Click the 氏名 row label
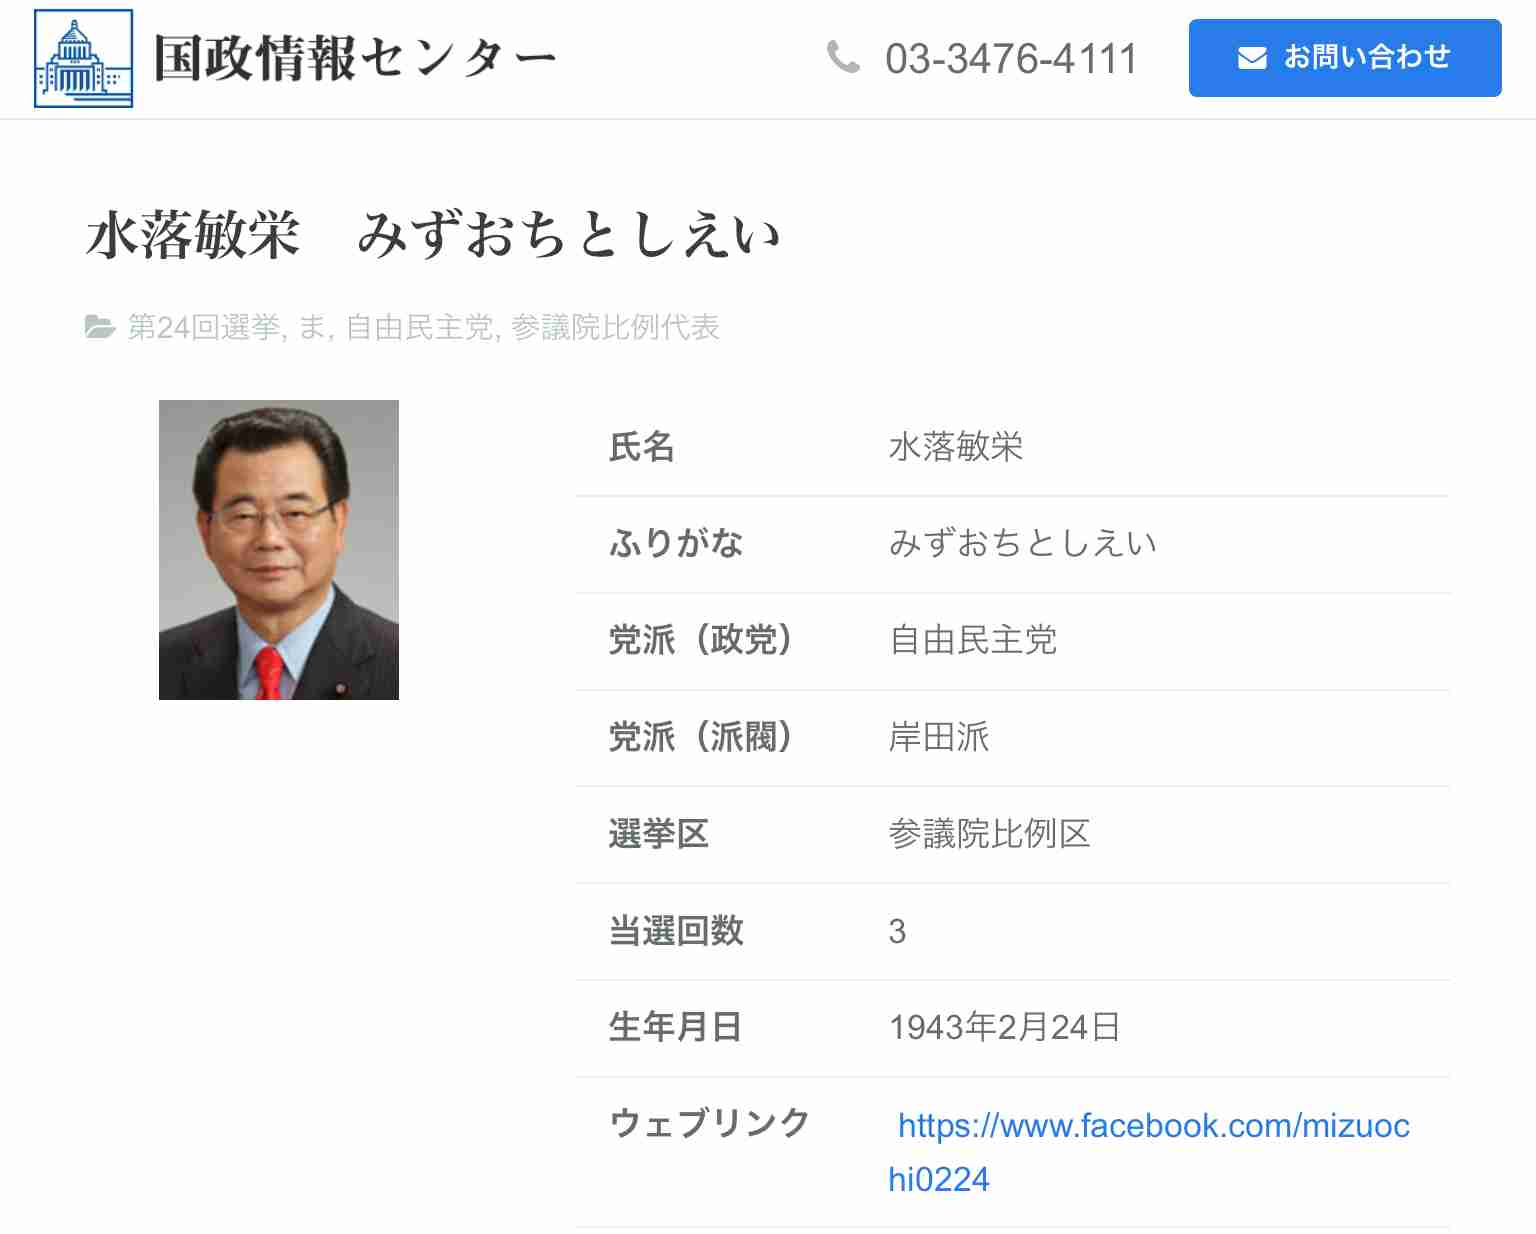Viewport: 1536px width, 1234px height. 642,447
